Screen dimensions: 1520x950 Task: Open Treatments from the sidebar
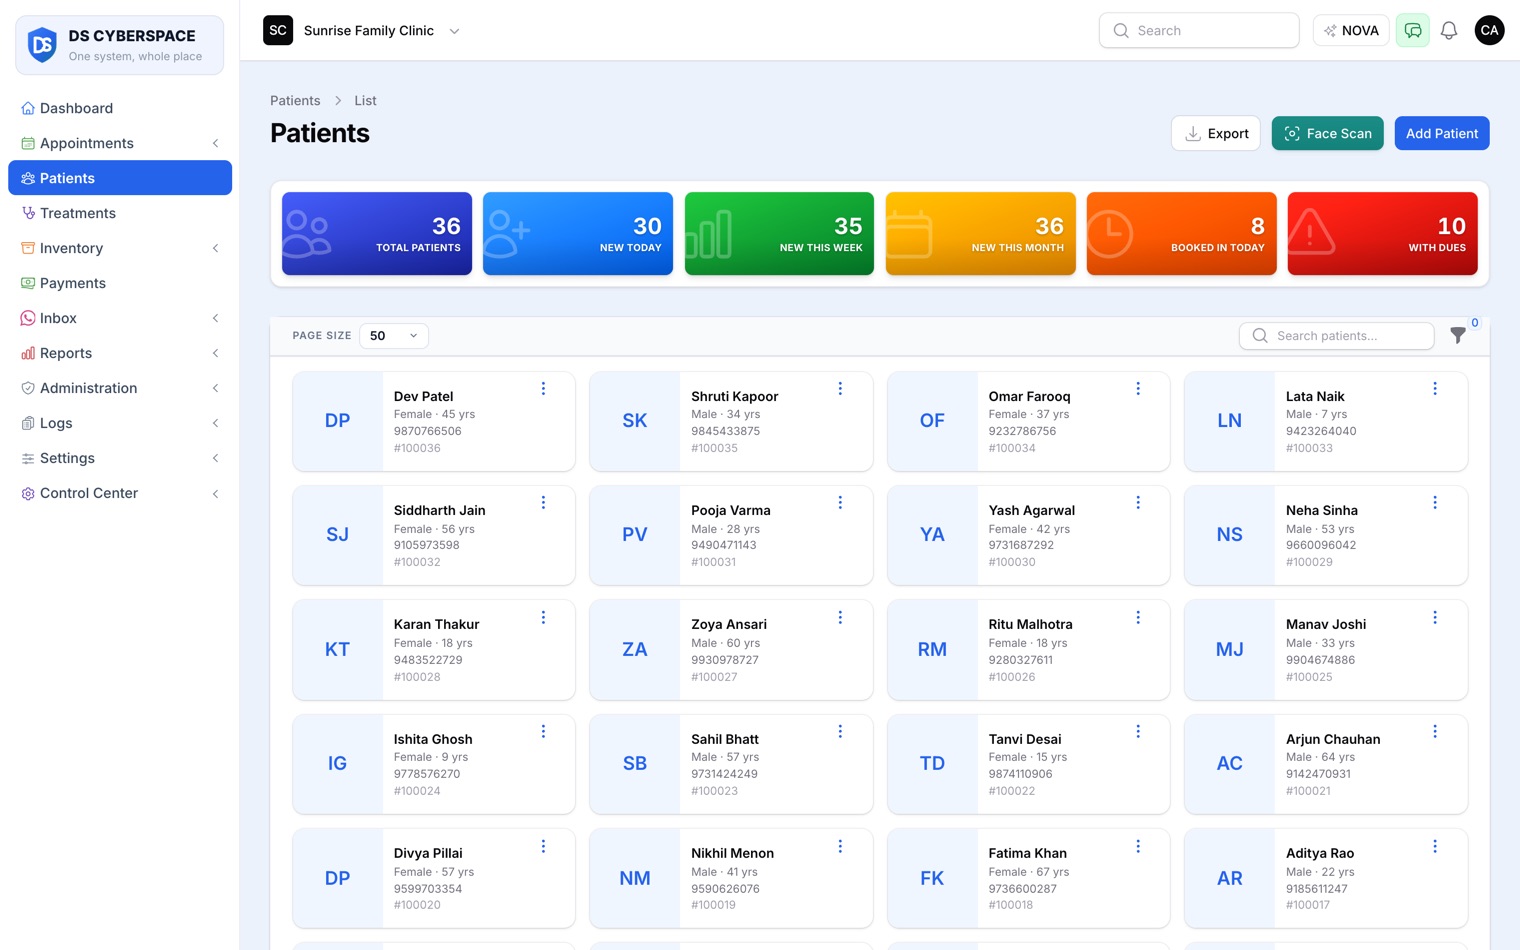pyautogui.click(x=120, y=213)
